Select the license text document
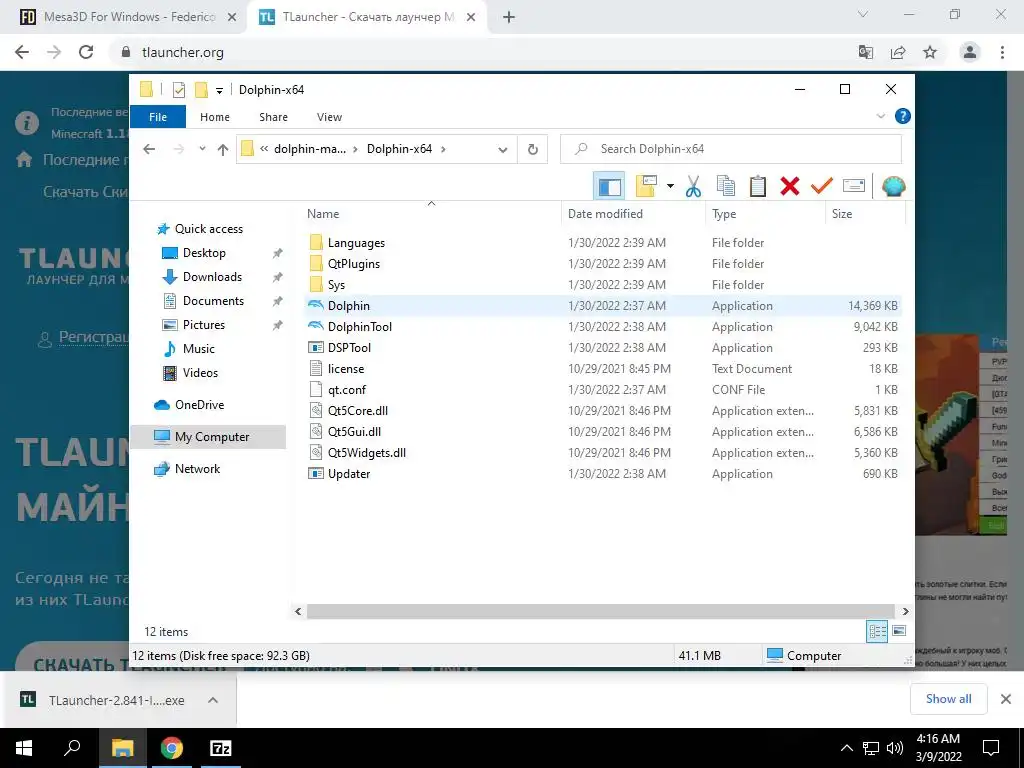Viewport: 1024px width, 768px height. 603,368
